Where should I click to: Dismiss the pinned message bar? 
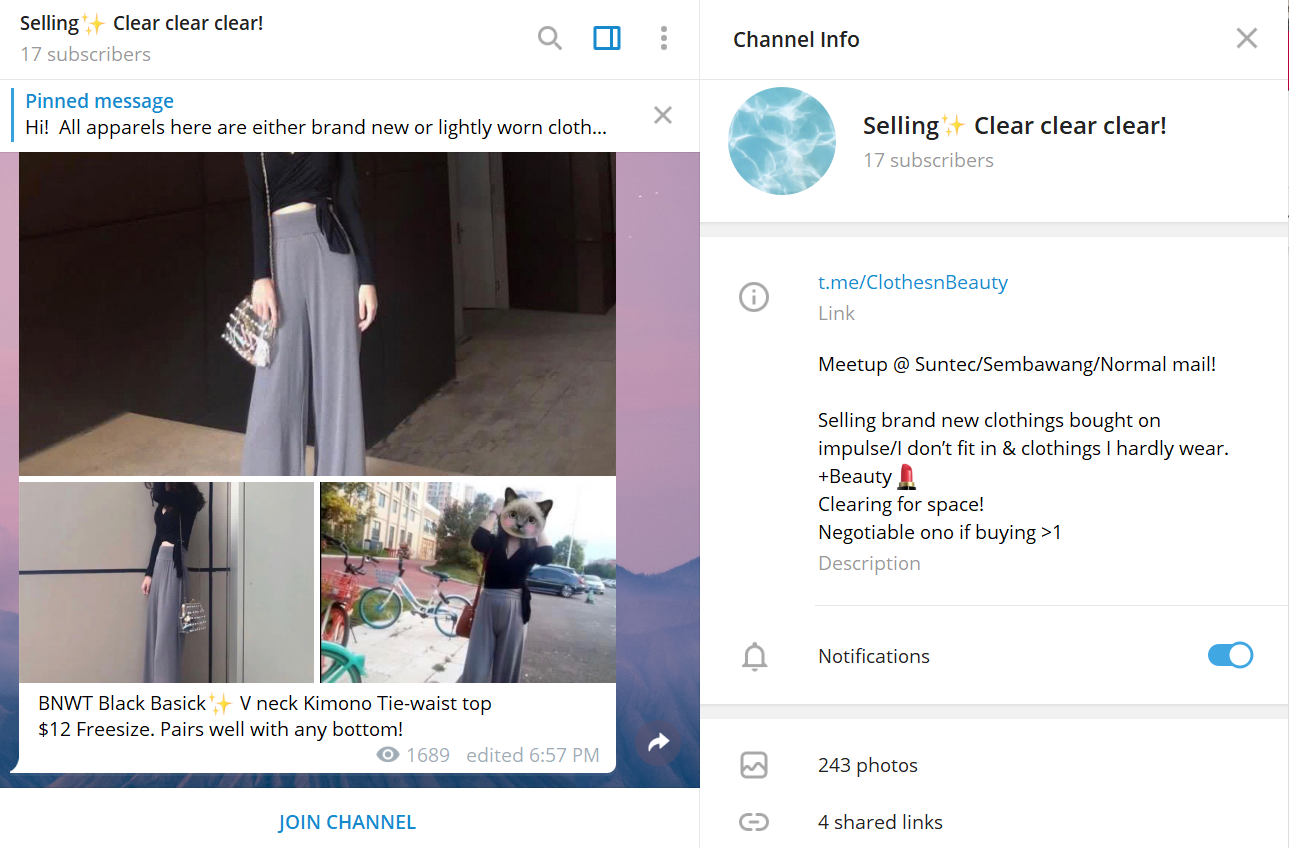coord(662,115)
